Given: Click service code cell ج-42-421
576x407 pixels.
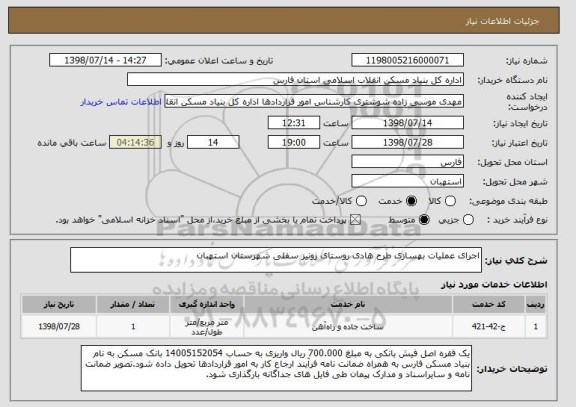Looking at the screenshot, I should click(489, 327).
